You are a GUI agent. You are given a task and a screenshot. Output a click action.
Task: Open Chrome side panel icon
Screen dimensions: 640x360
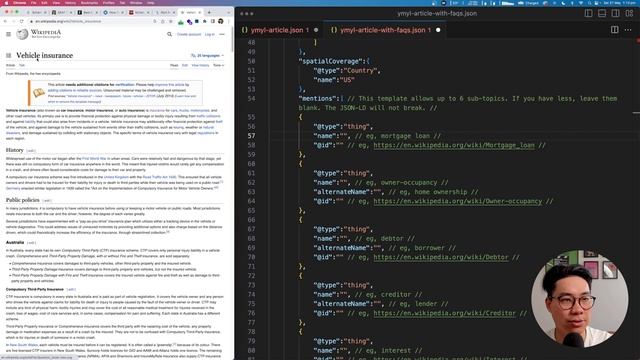point(213,21)
